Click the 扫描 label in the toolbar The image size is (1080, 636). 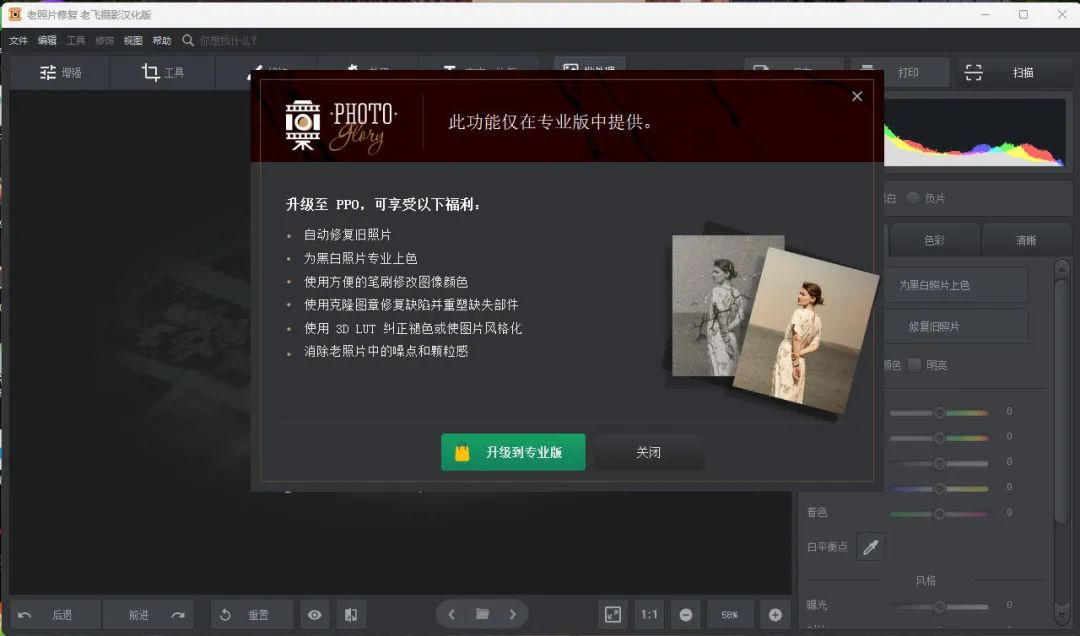pos(1023,72)
